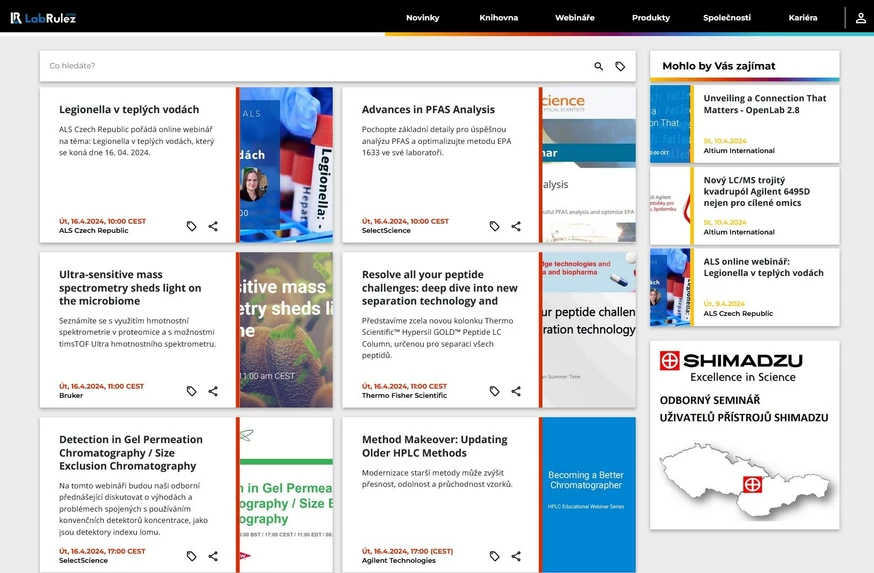
Task: Open the peptide challenges card thumbnail
Action: point(587,329)
